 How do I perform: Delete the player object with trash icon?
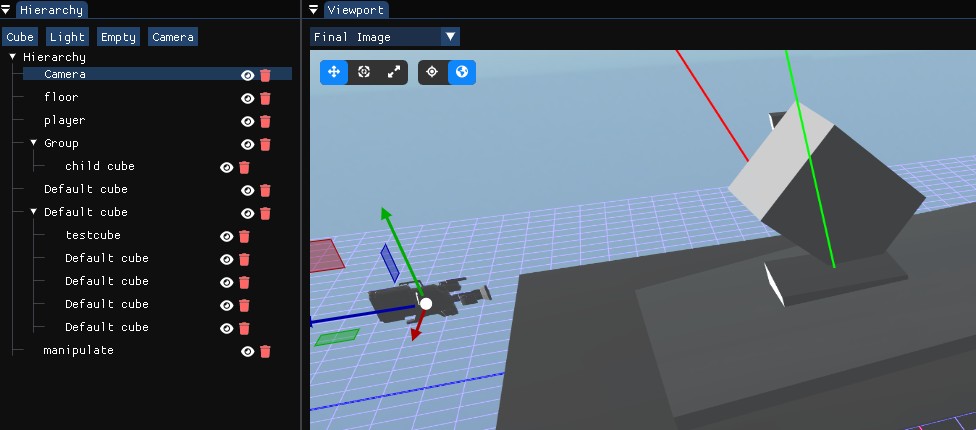coord(265,121)
